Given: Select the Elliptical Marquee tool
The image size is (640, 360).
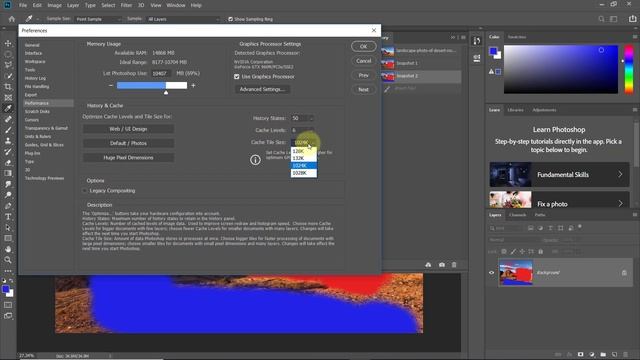Looking at the screenshot, I should (x=8, y=54).
